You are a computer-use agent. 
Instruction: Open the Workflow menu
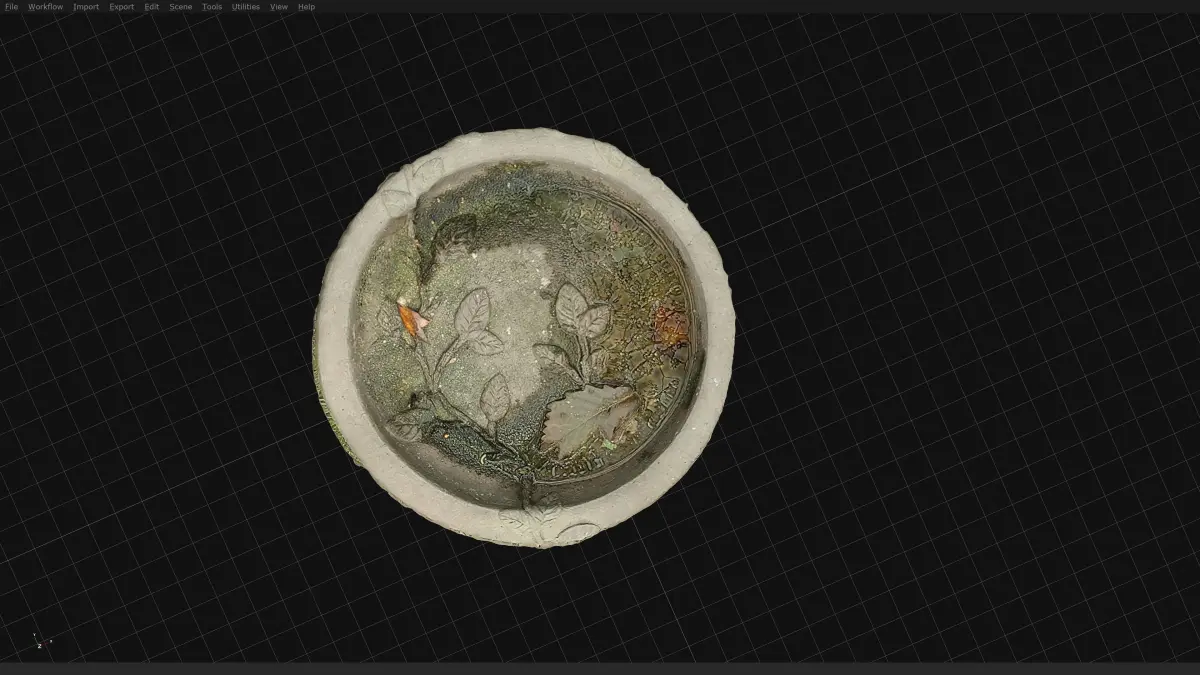(x=45, y=6)
